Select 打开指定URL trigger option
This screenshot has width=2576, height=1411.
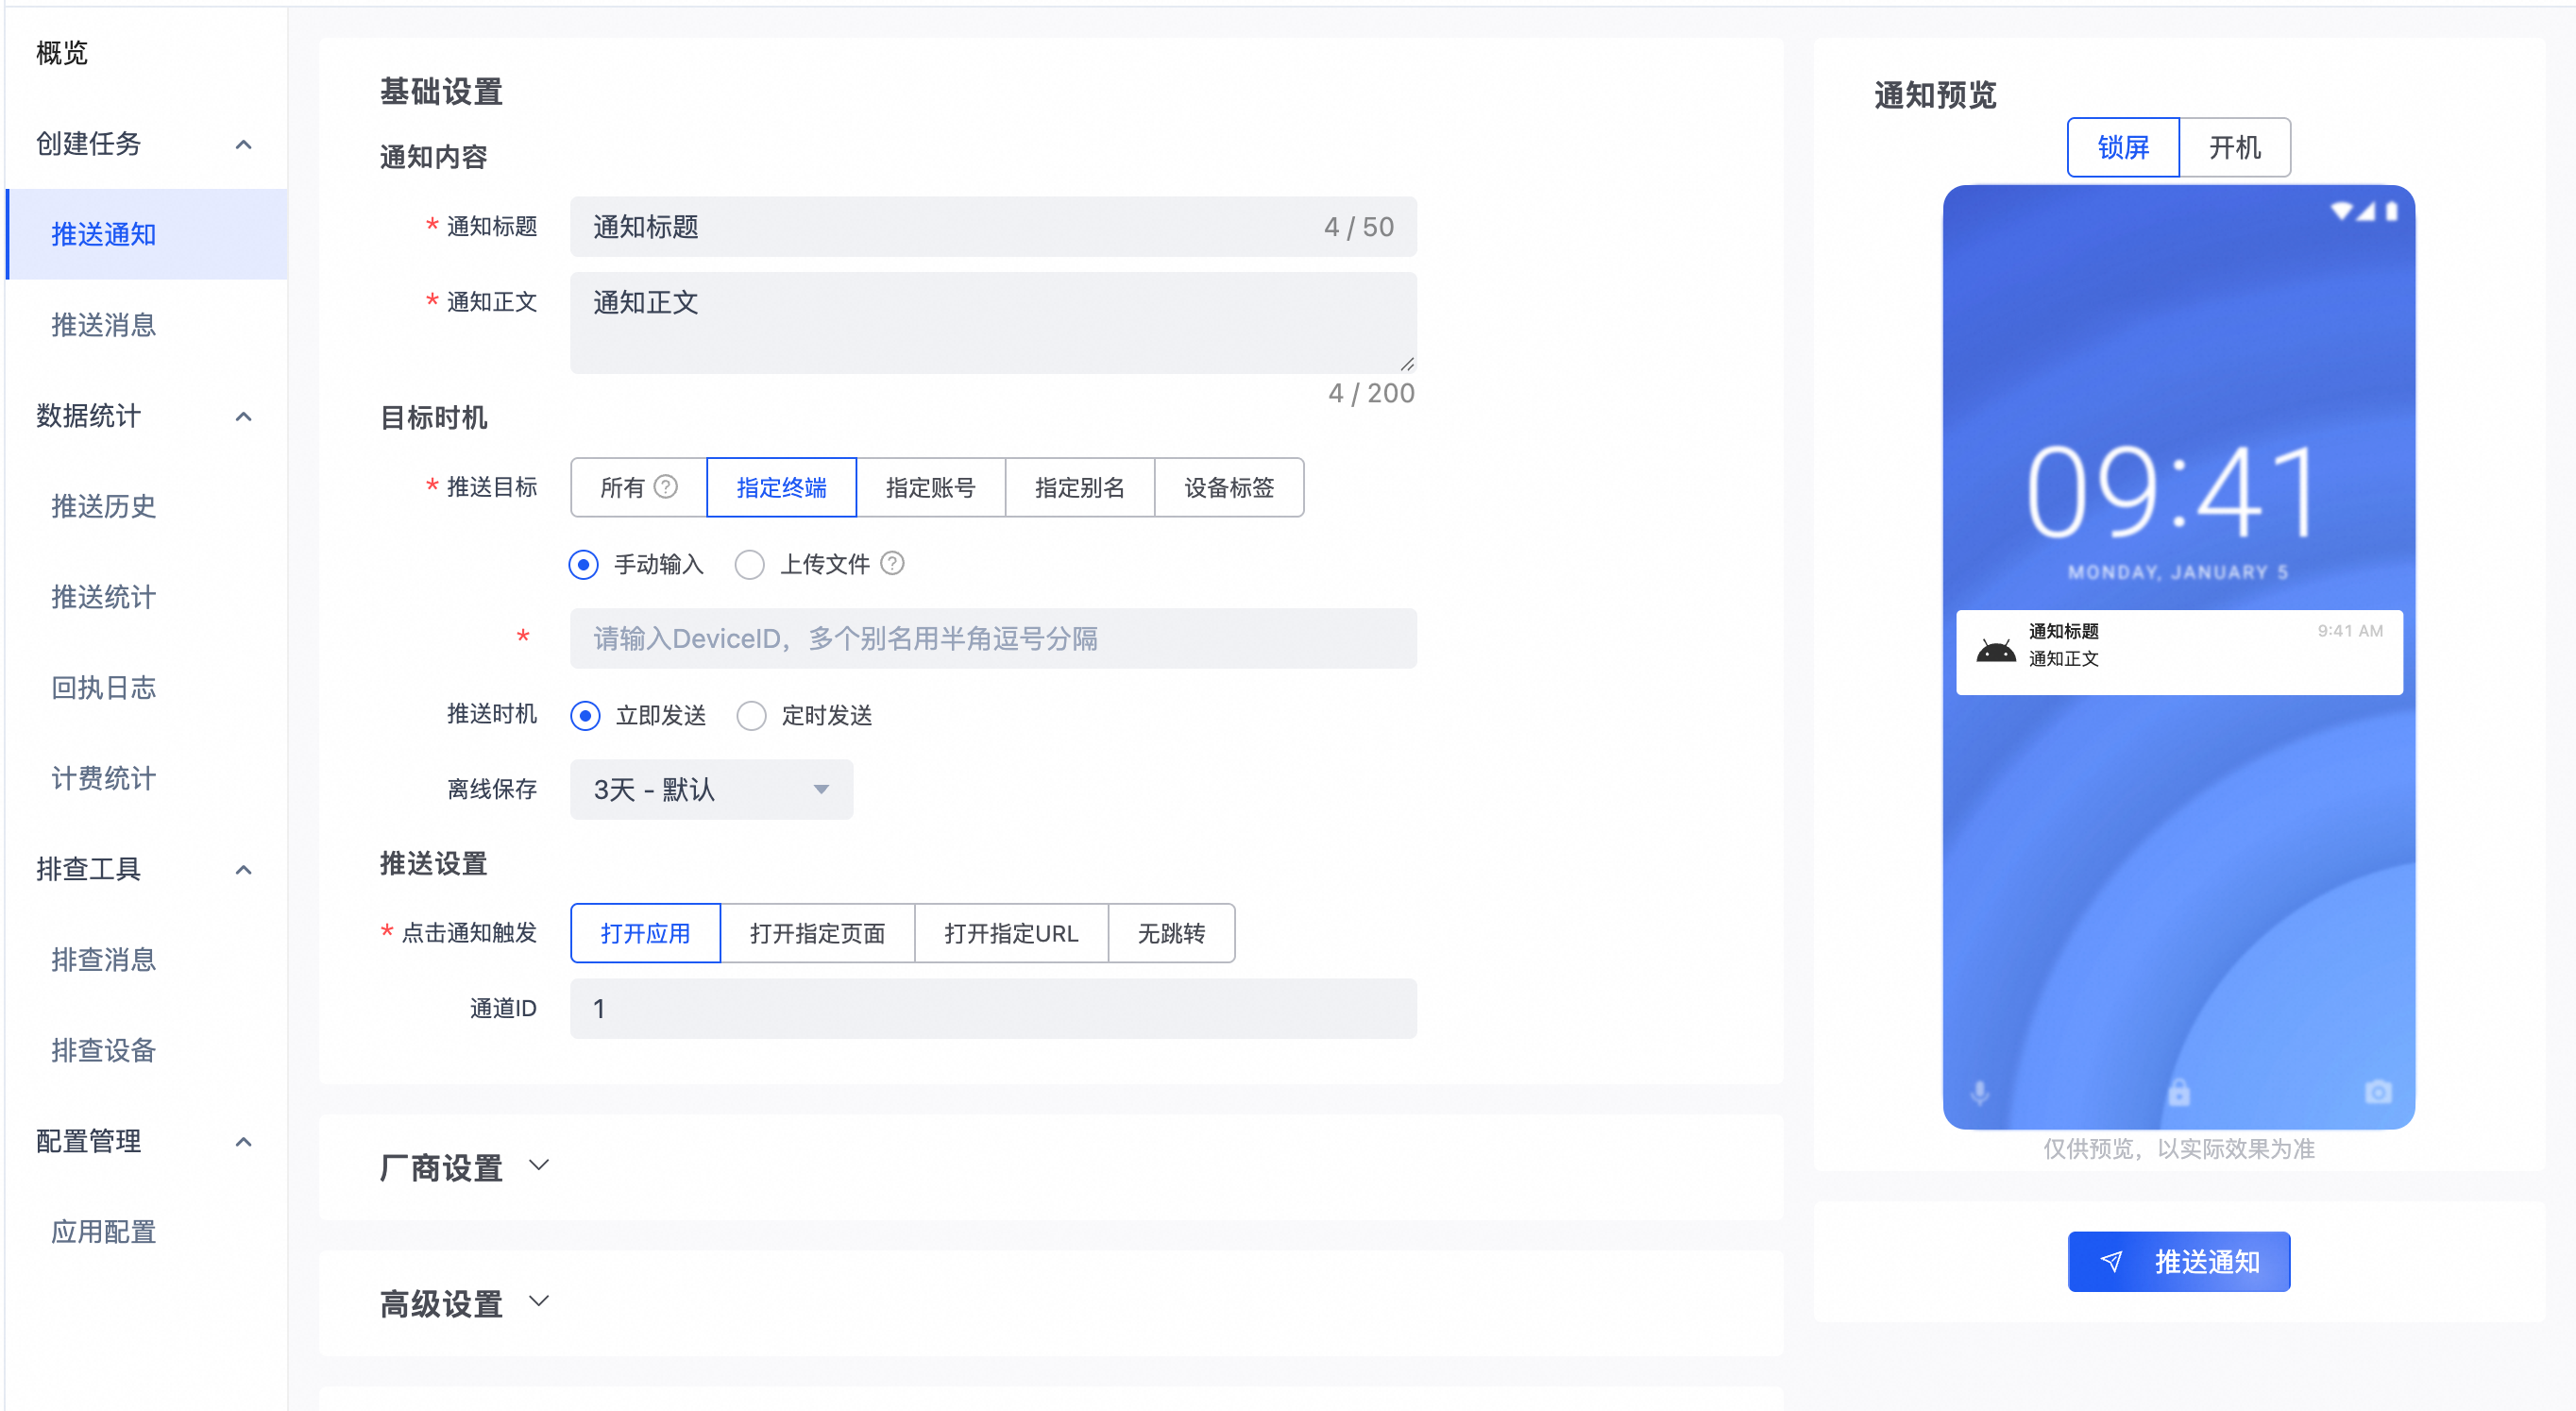[x=1010, y=933]
